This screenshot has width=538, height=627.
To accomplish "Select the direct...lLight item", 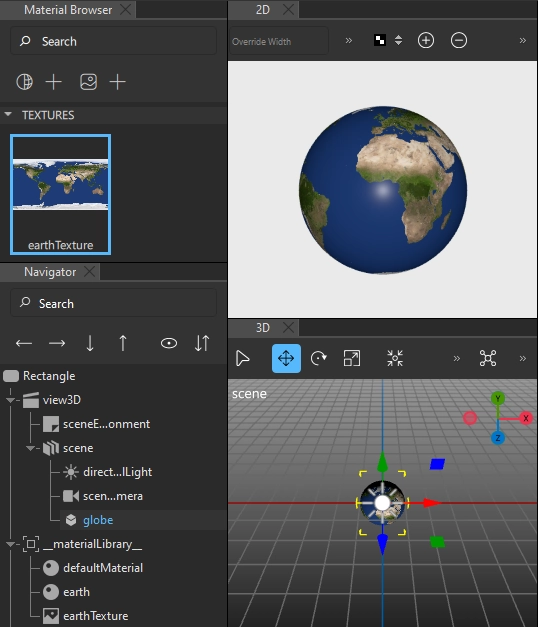I will coord(118,472).
